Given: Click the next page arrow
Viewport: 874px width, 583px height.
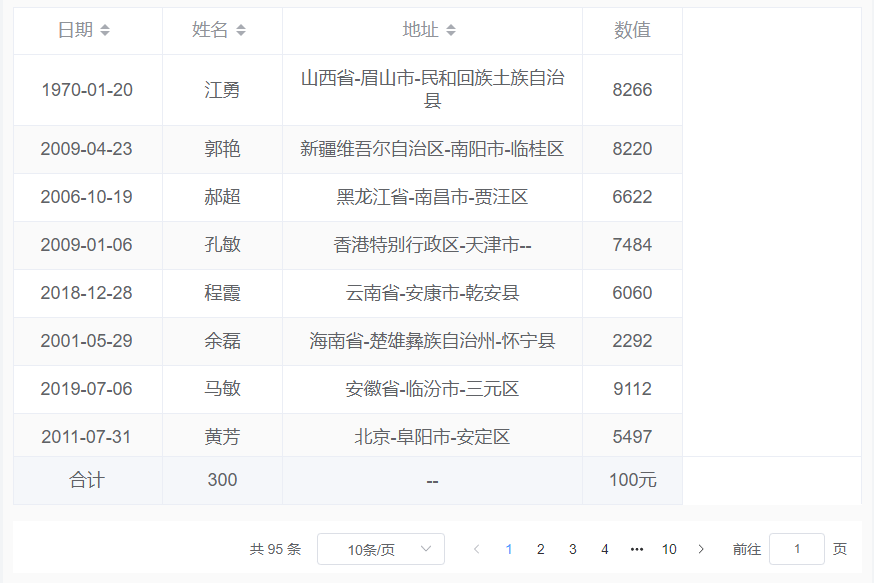Looking at the screenshot, I should (701, 549).
